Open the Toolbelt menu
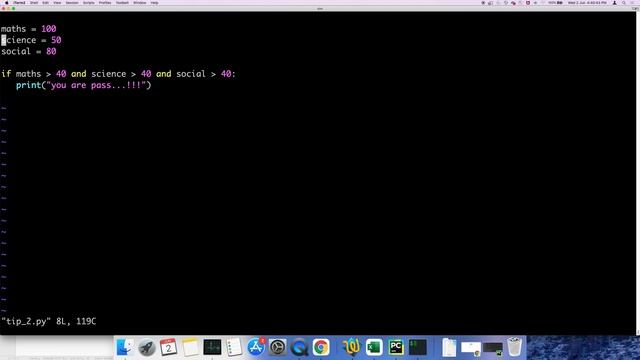The width and height of the screenshot is (640, 360). pos(122,3)
